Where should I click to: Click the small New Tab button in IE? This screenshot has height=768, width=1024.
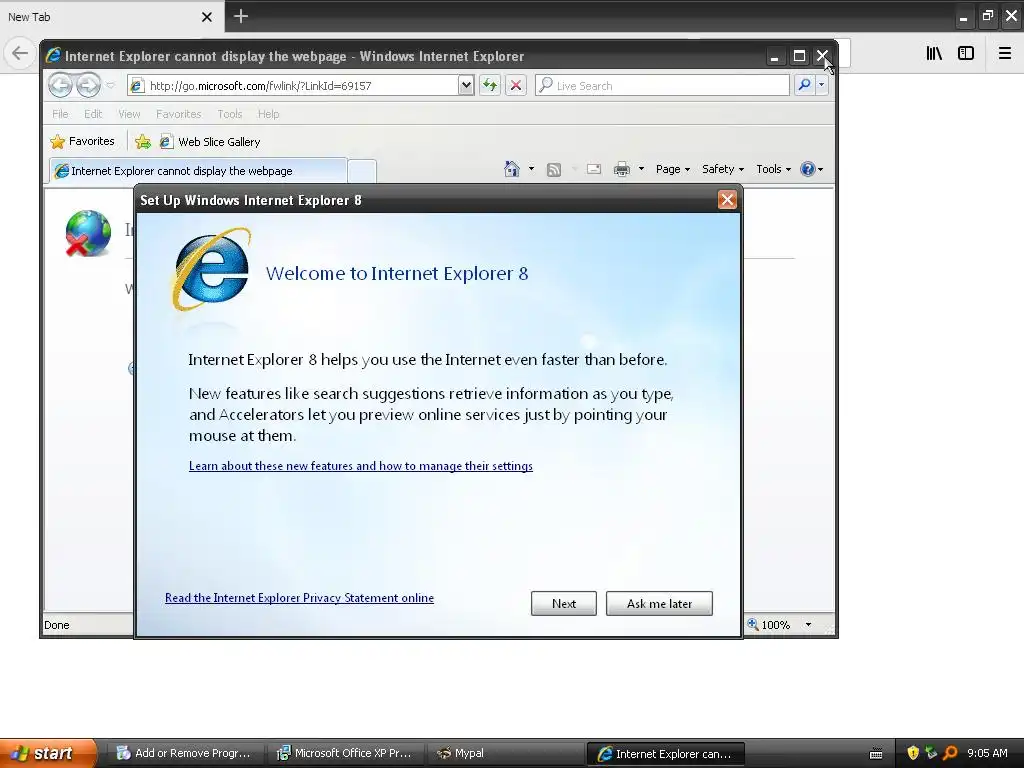pos(362,171)
